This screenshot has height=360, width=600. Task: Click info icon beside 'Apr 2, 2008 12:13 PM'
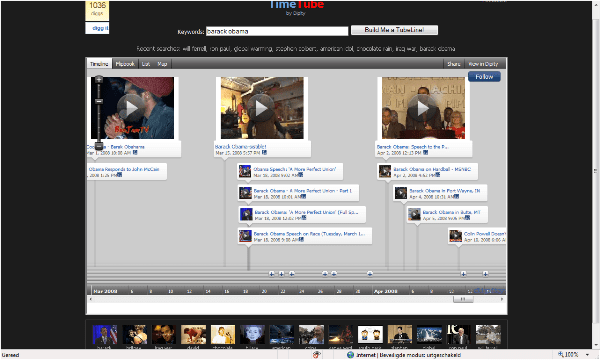(x=426, y=153)
